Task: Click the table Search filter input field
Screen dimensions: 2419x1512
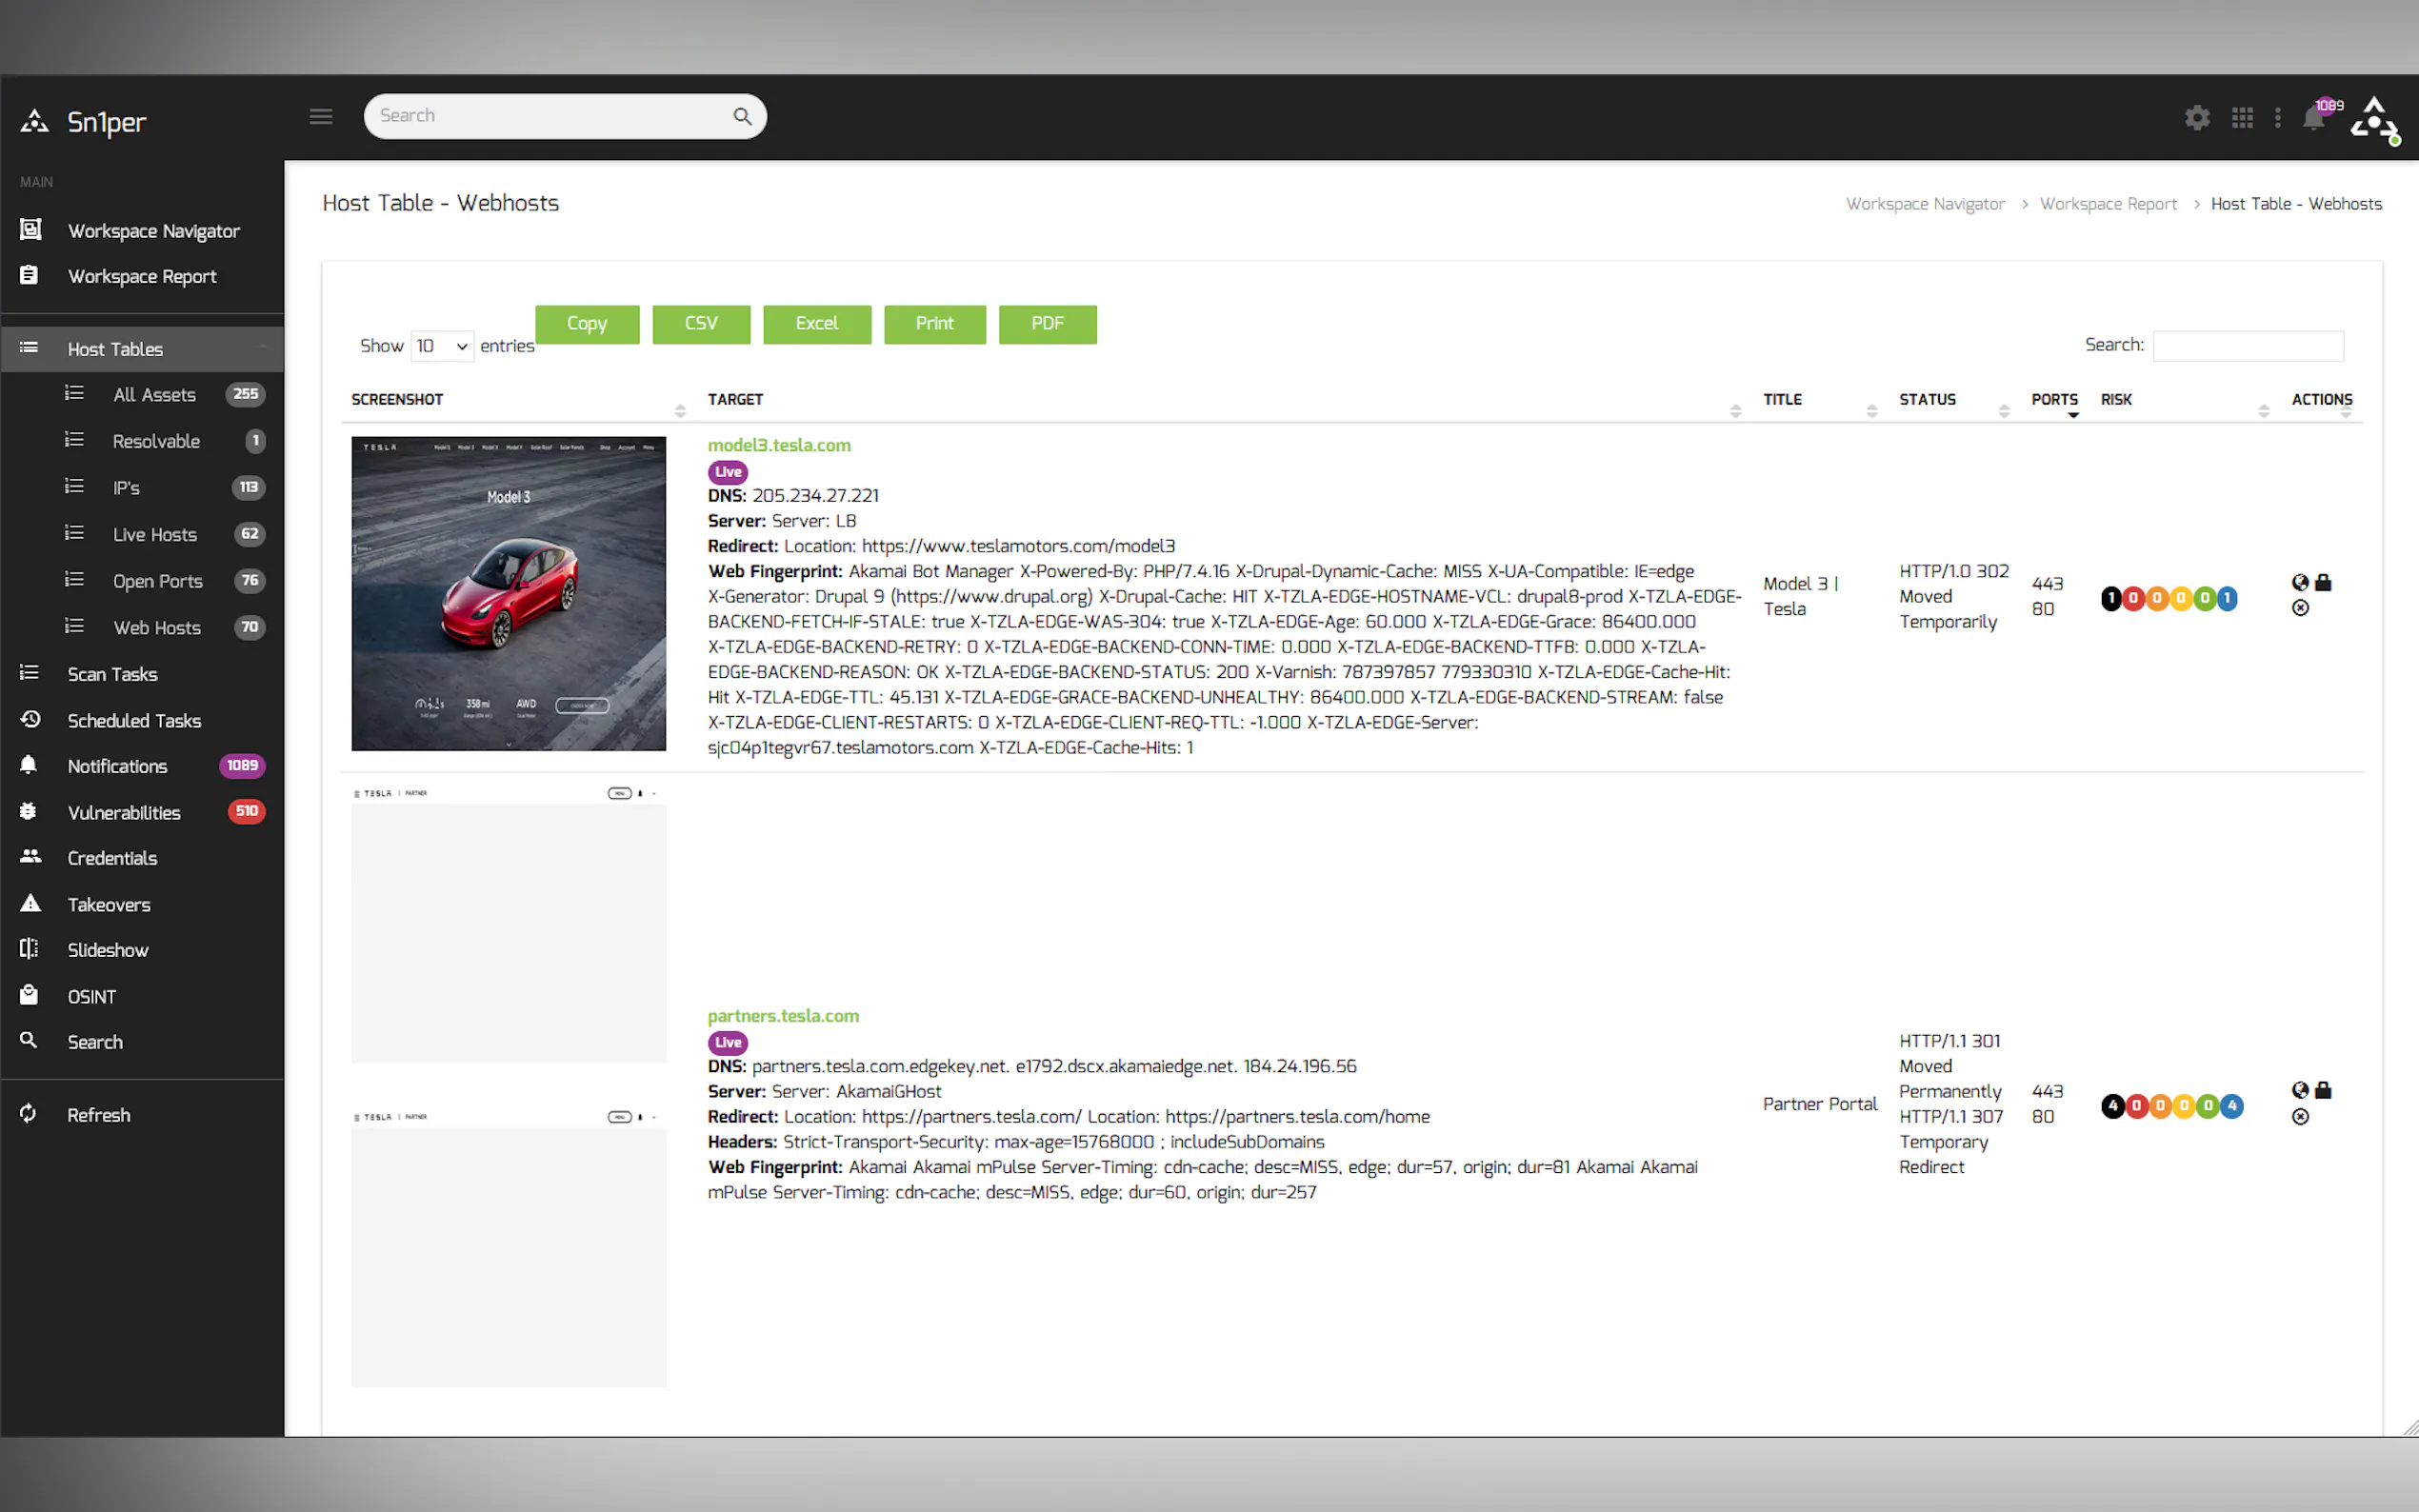Action: point(2247,345)
